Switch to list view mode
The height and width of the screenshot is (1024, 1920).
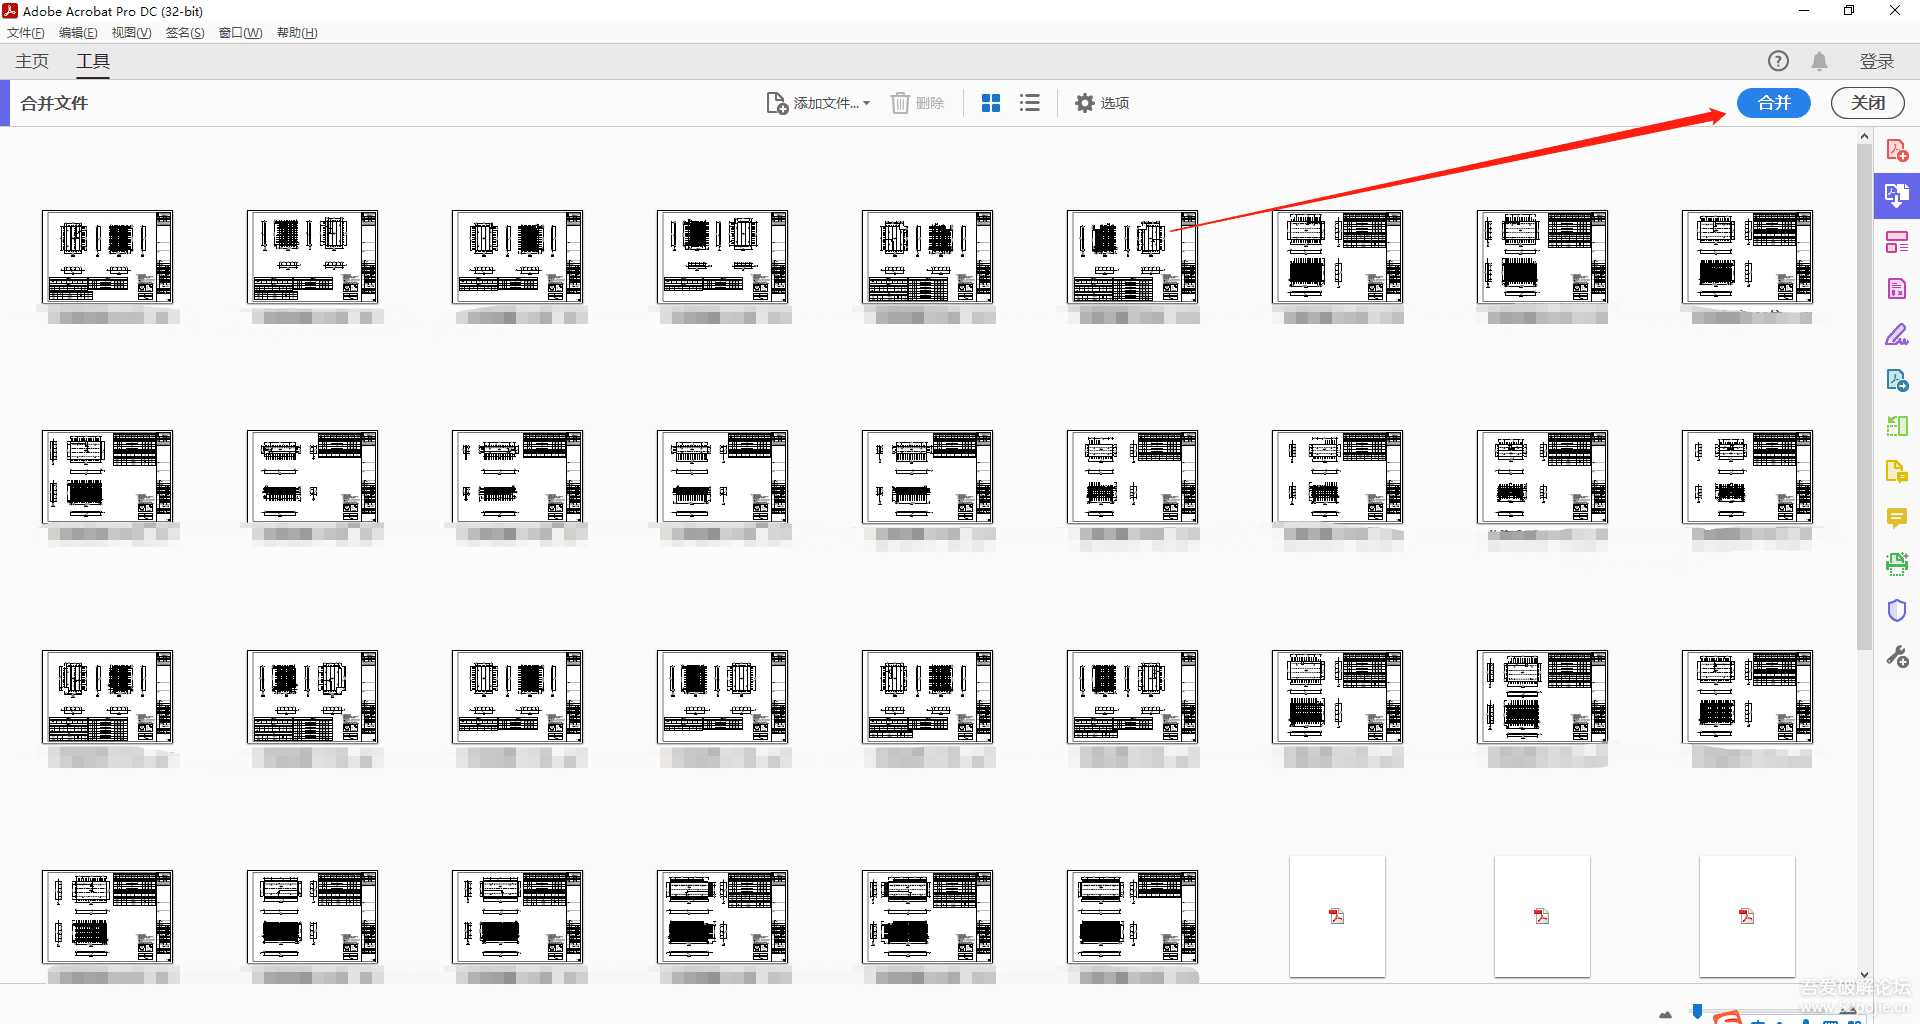point(1029,103)
